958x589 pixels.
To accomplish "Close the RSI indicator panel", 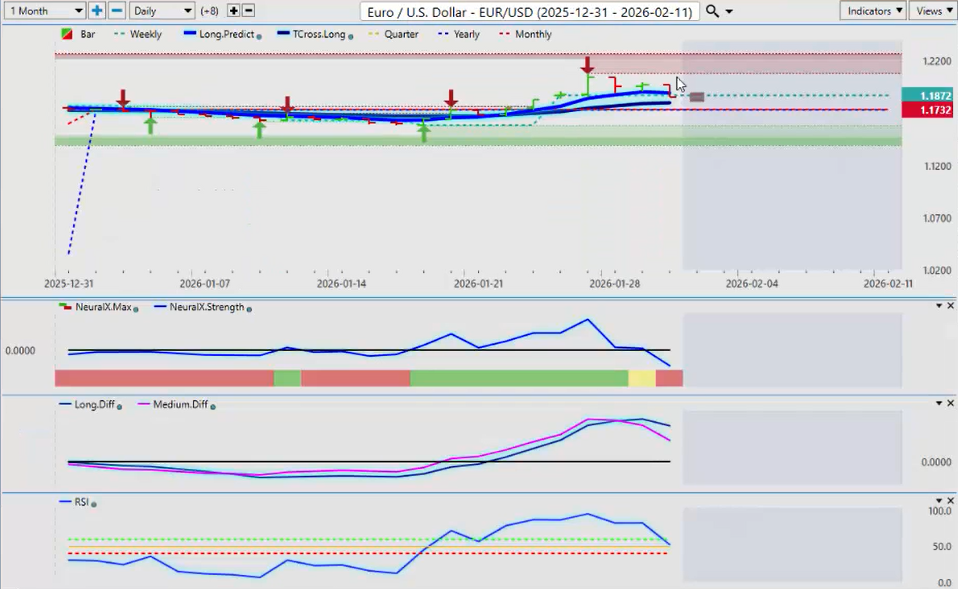I will pyautogui.click(x=950, y=501).
